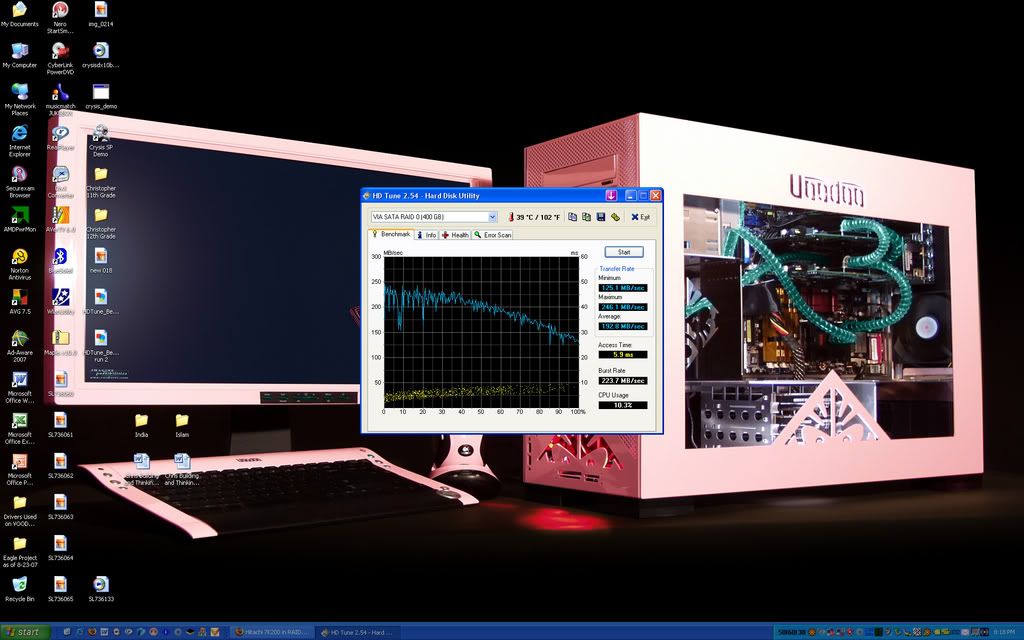Click the thermometer temperature reading in HD Tune
Screen dimensions: 1024x640
534,217
